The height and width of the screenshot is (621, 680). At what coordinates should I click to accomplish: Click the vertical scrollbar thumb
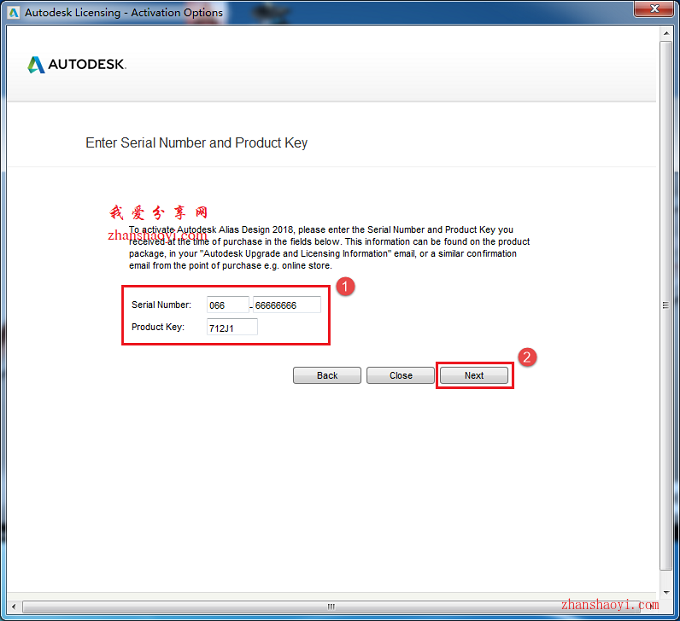click(x=666, y=305)
